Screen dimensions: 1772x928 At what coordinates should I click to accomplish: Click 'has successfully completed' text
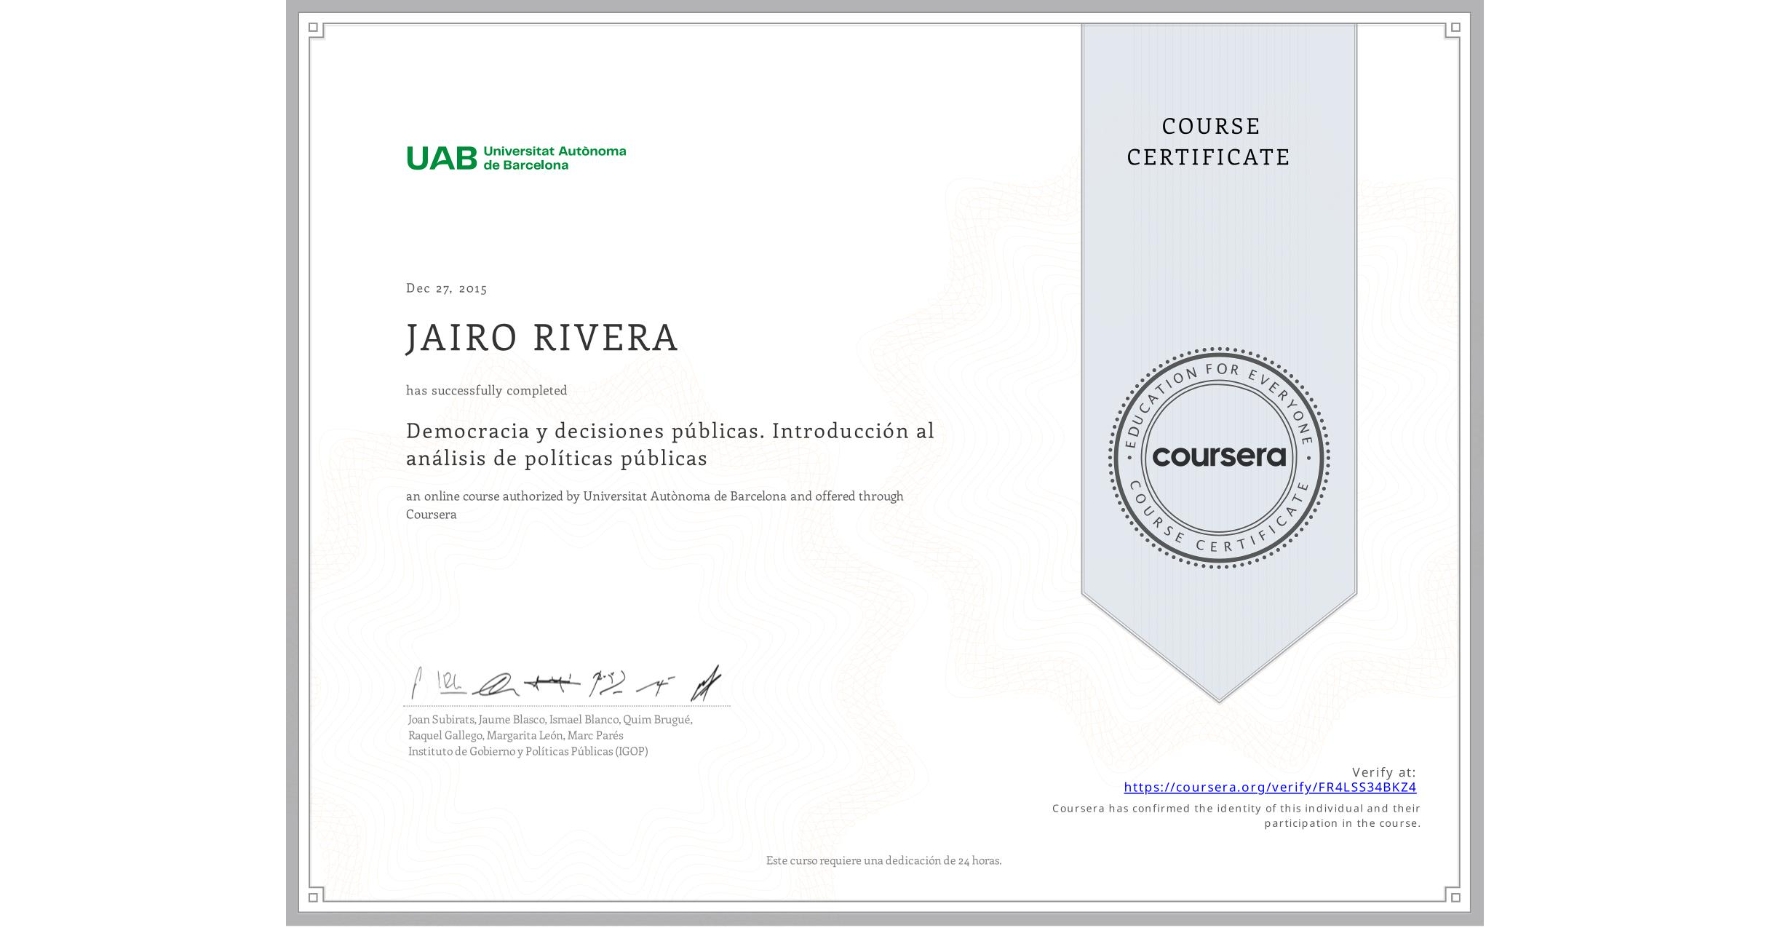pyautogui.click(x=486, y=390)
